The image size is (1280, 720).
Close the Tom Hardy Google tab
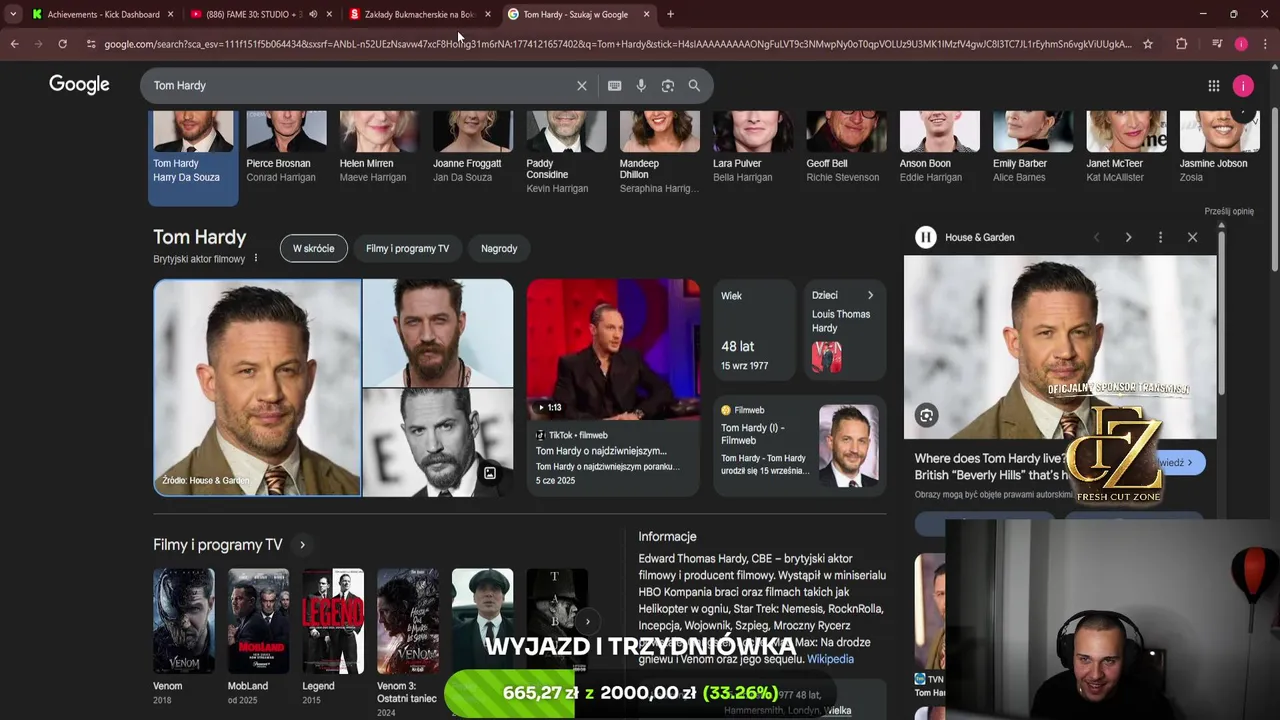(x=646, y=14)
